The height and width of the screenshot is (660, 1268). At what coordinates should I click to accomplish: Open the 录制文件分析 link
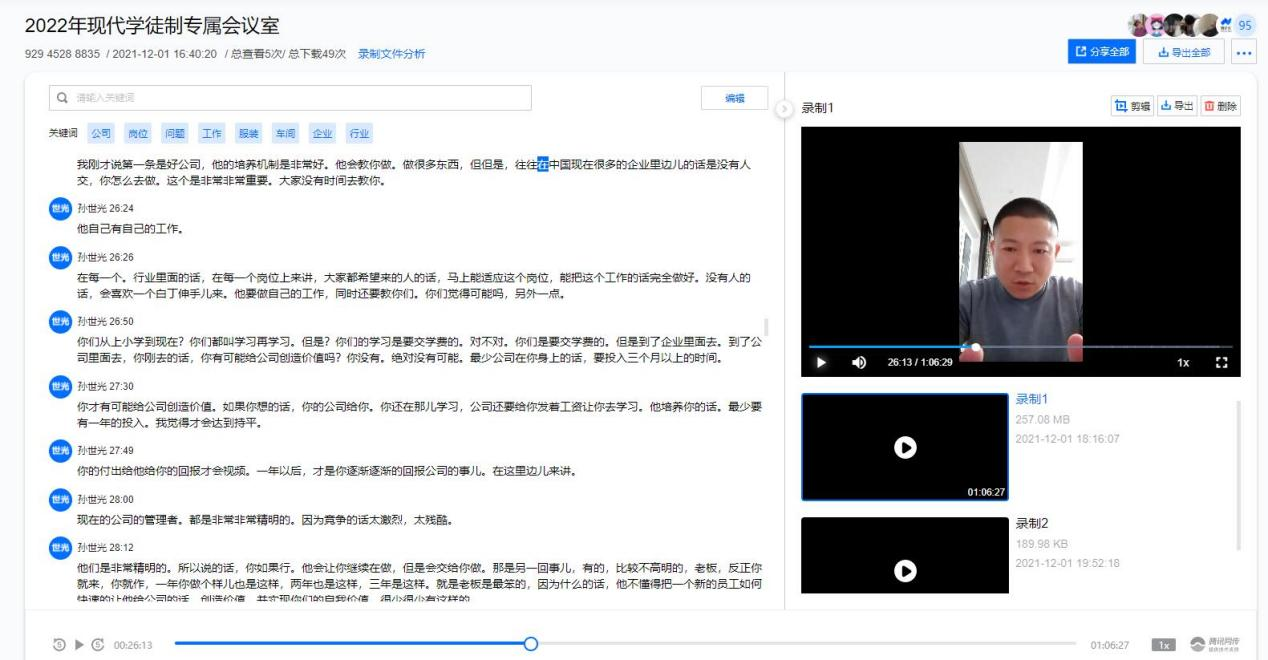pos(392,54)
